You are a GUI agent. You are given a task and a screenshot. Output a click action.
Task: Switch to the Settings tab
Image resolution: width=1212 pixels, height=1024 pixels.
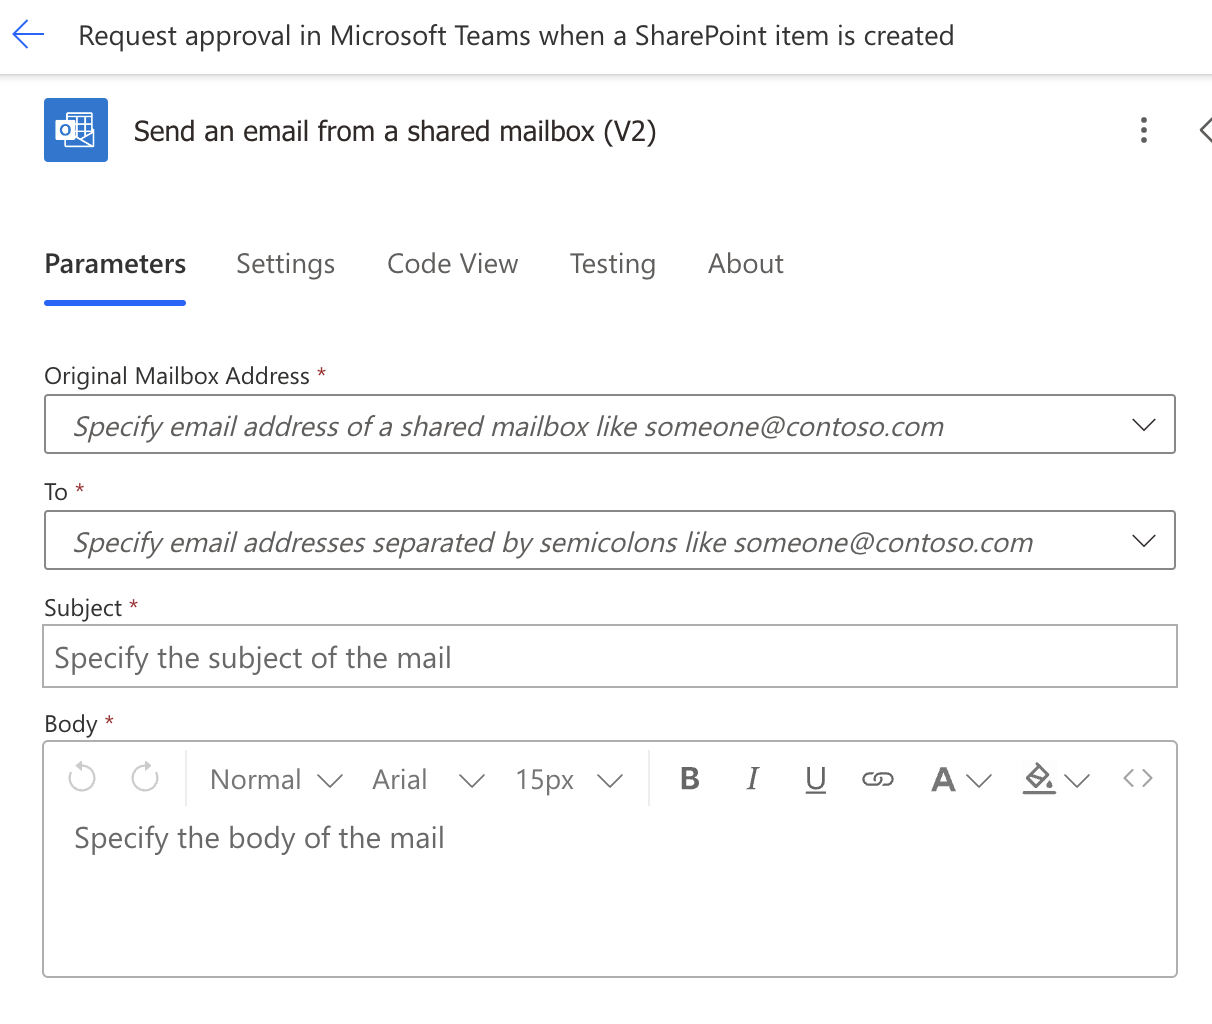(x=285, y=264)
